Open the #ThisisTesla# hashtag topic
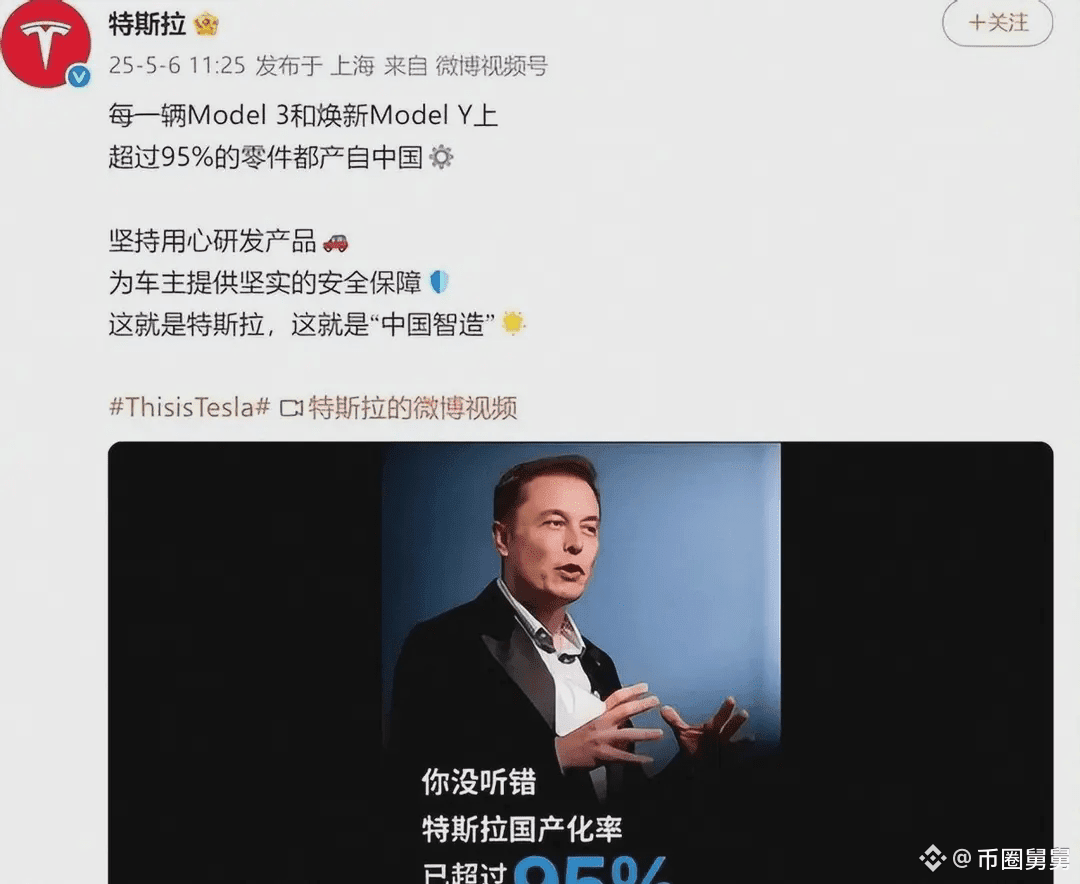 tap(189, 407)
